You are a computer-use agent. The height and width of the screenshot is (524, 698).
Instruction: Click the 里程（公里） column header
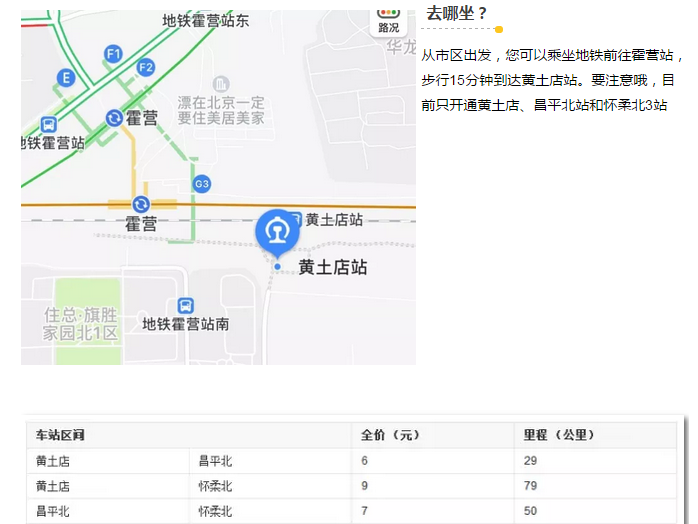coord(559,435)
